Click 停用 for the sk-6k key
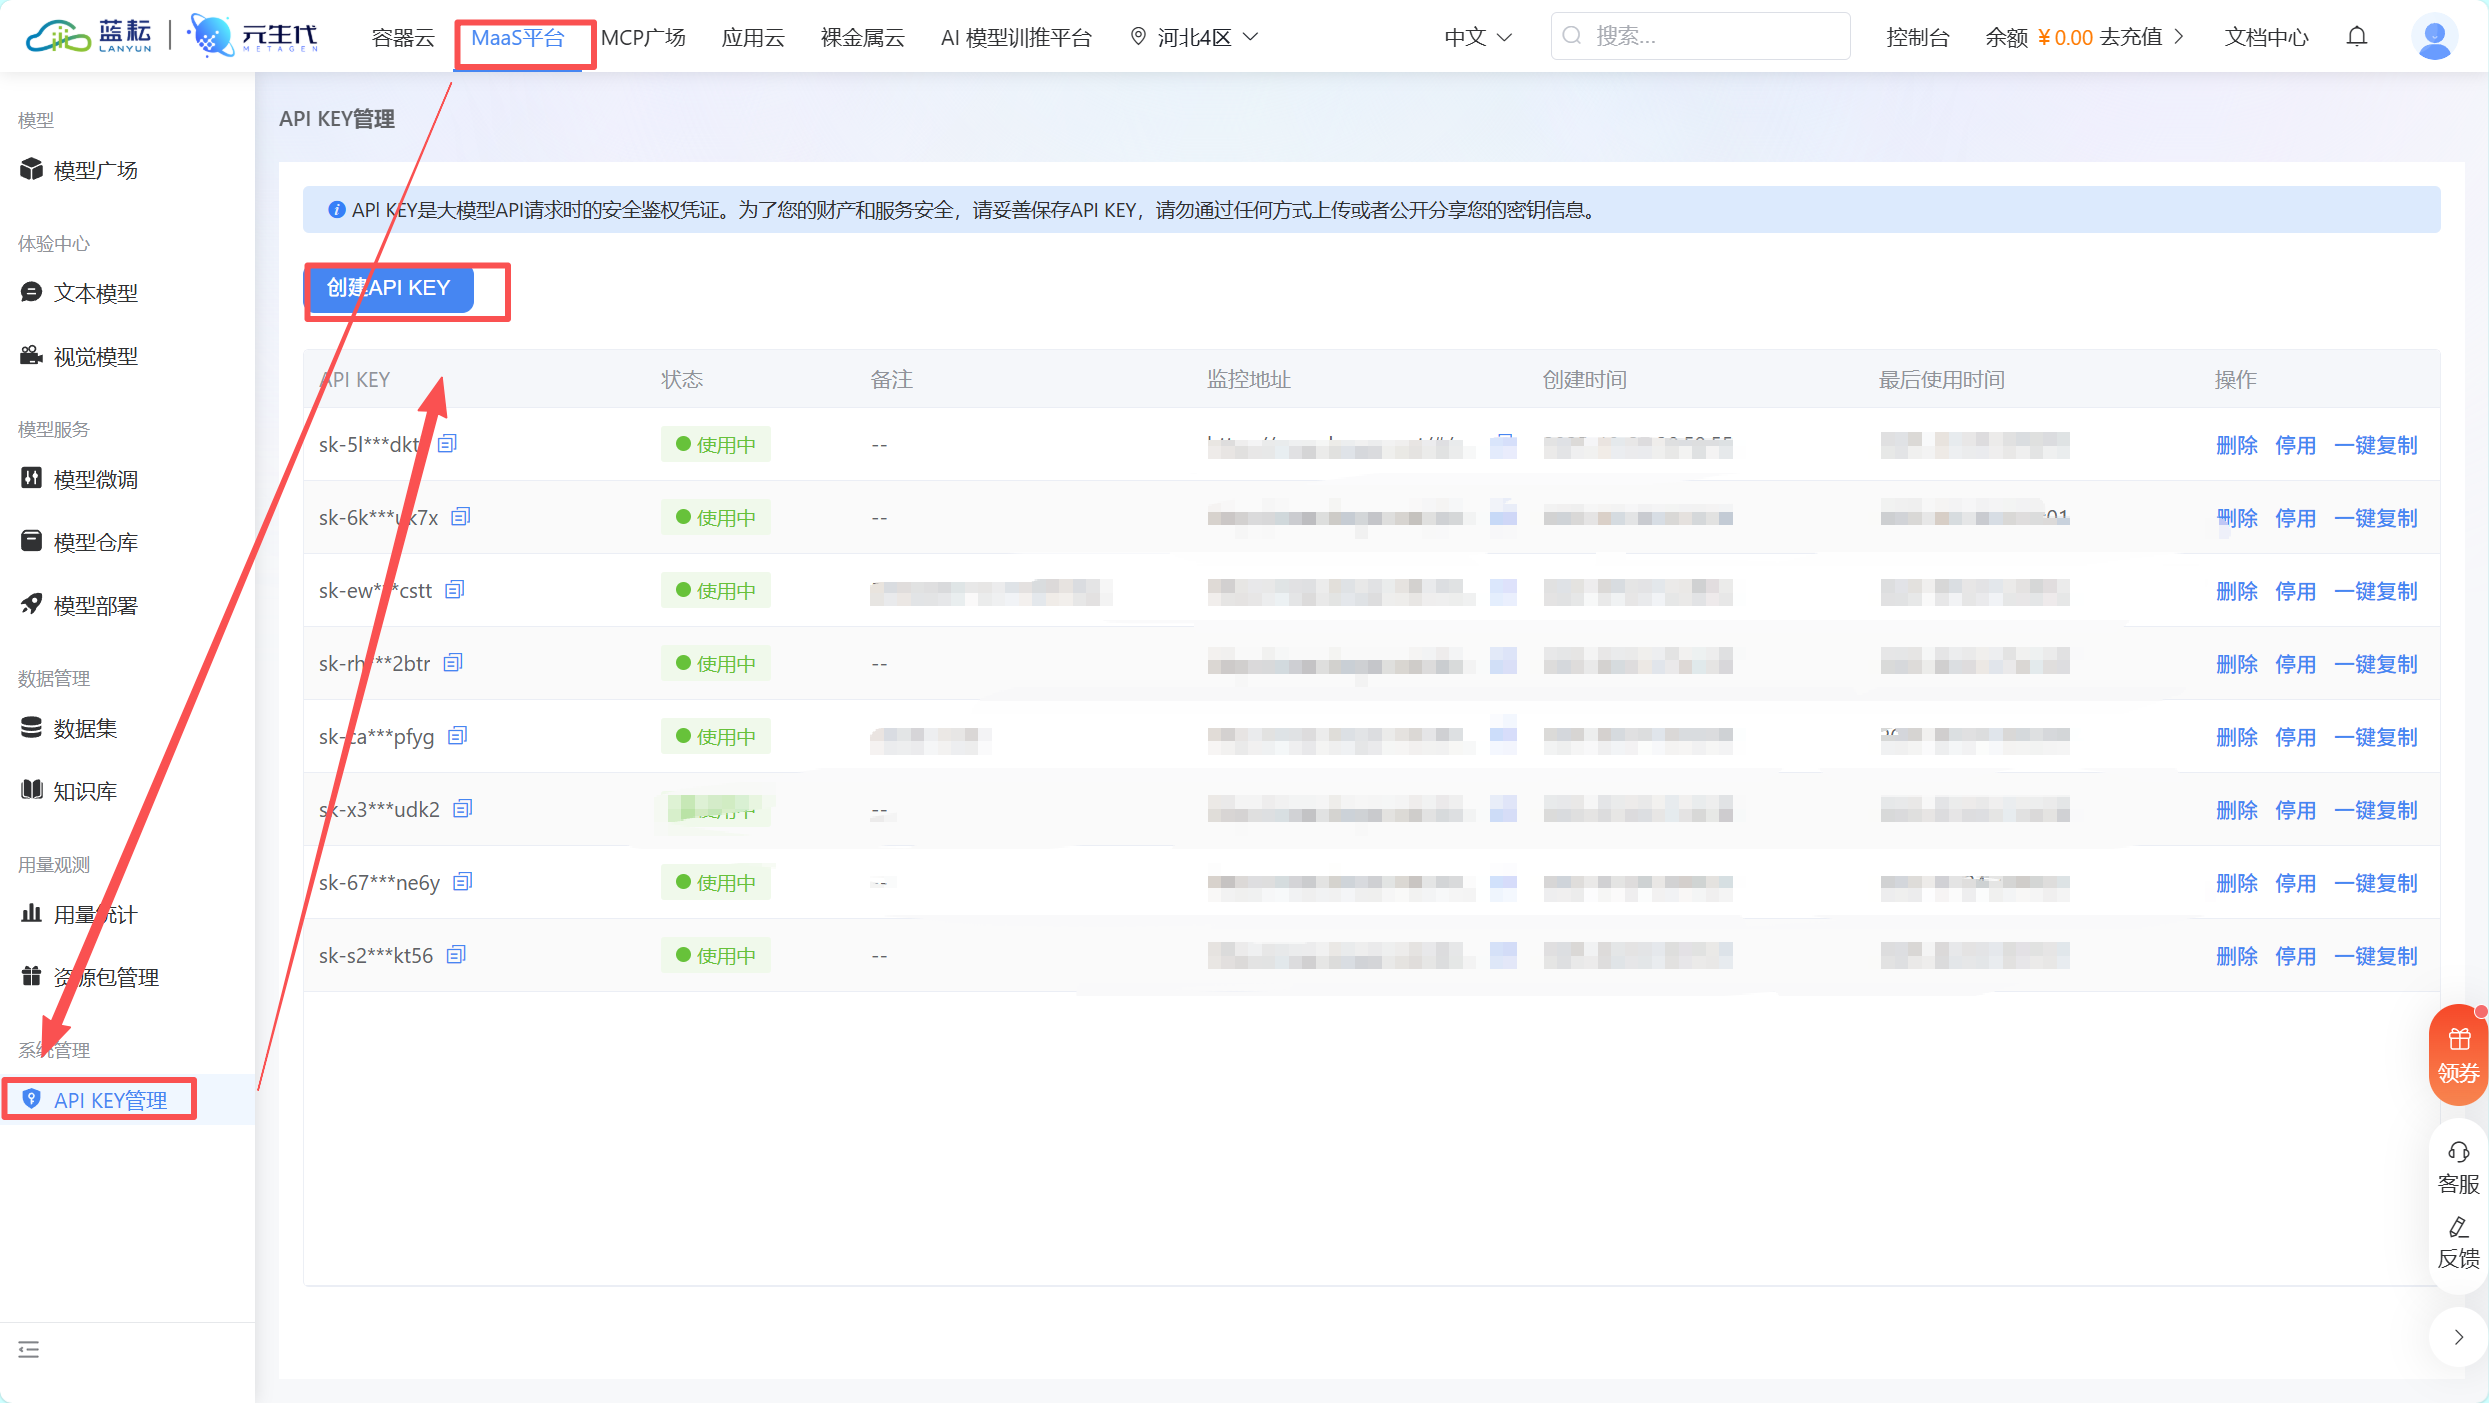Viewport: 2489px width, 1403px height. [x=2295, y=518]
